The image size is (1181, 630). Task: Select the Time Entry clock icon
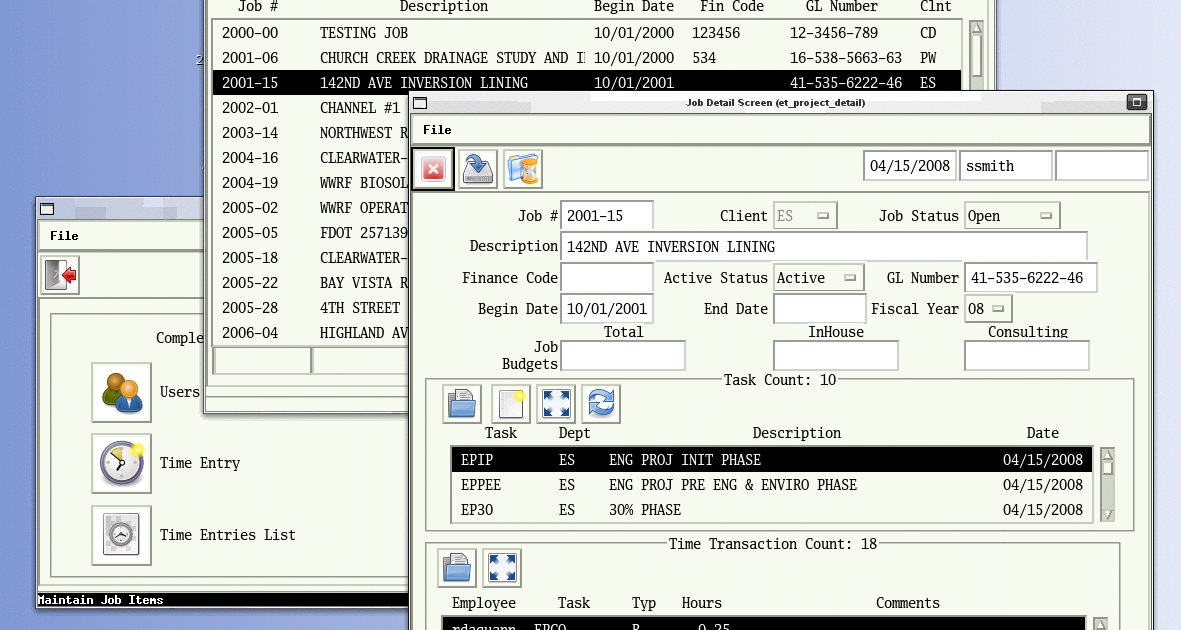coord(121,463)
